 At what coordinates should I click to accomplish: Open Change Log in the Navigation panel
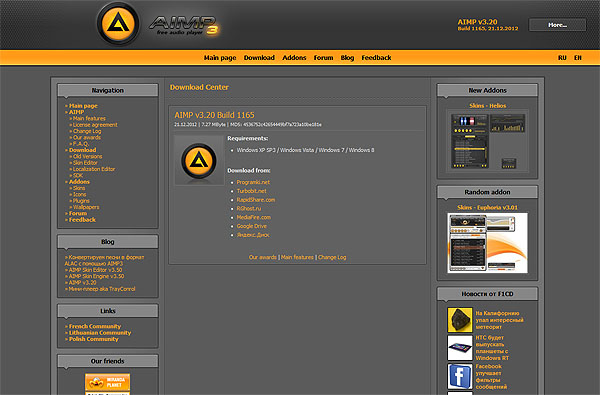[x=87, y=131]
